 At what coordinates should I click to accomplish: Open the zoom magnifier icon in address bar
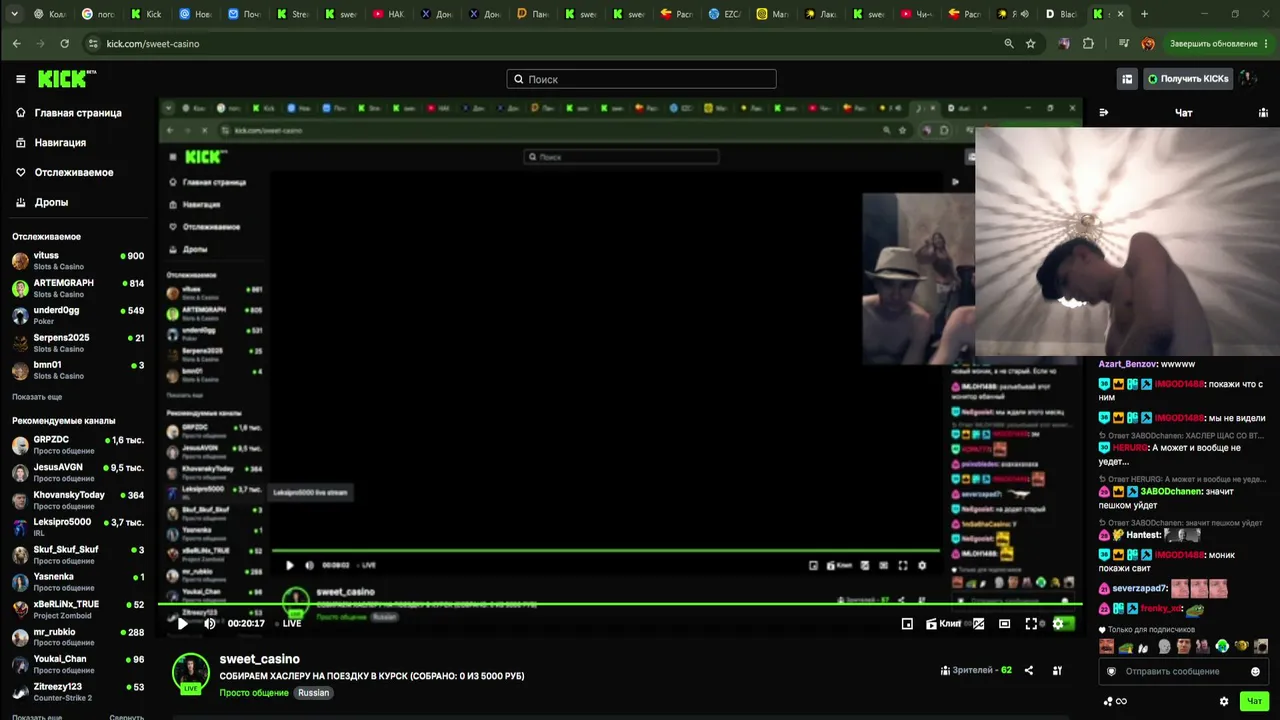[1009, 44]
